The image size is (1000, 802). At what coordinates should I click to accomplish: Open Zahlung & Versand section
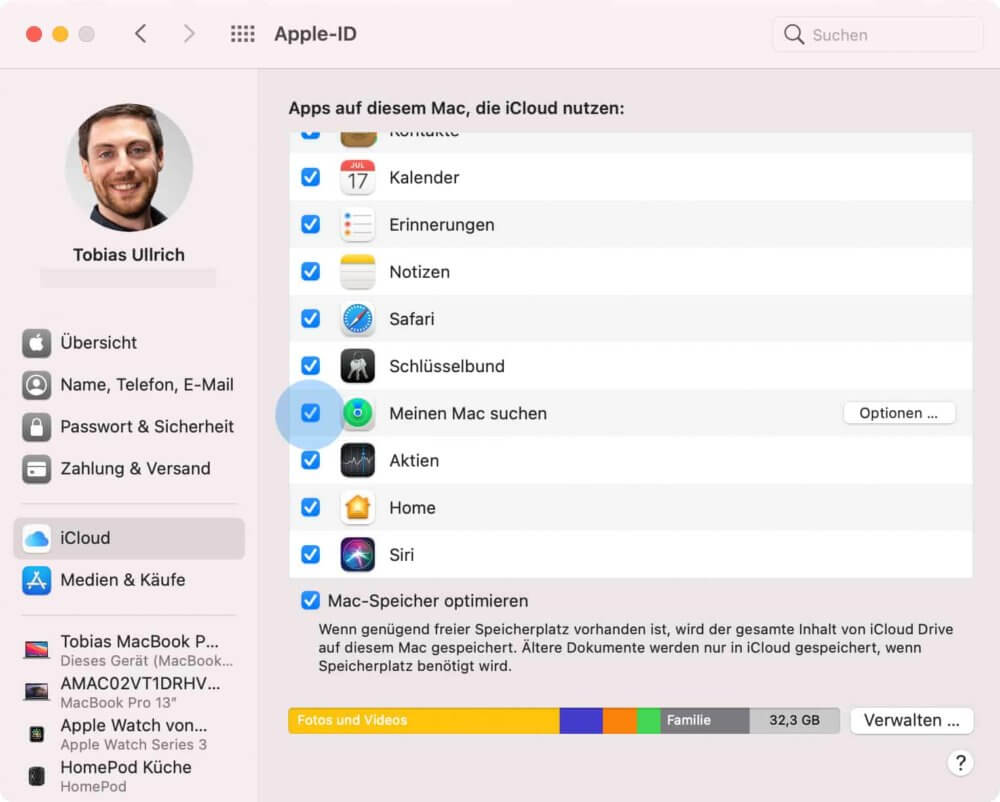(129, 469)
